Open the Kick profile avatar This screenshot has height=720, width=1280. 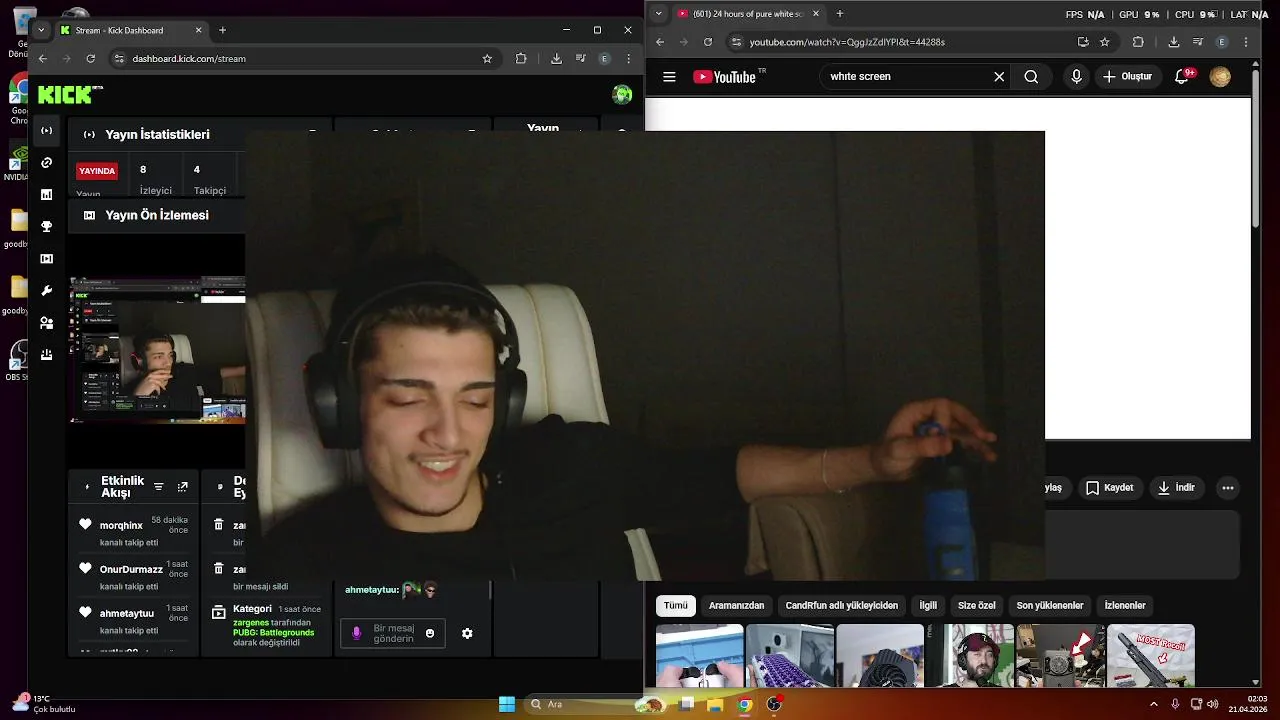point(622,95)
